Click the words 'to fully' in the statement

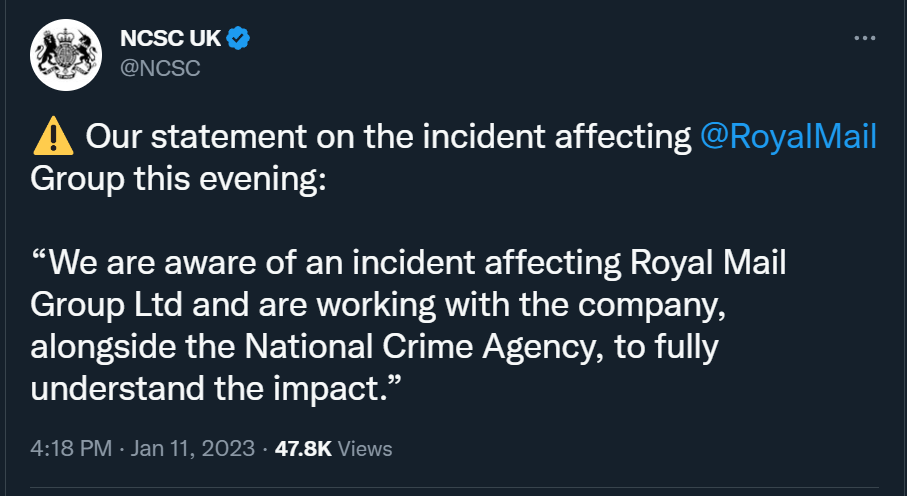[666, 347]
